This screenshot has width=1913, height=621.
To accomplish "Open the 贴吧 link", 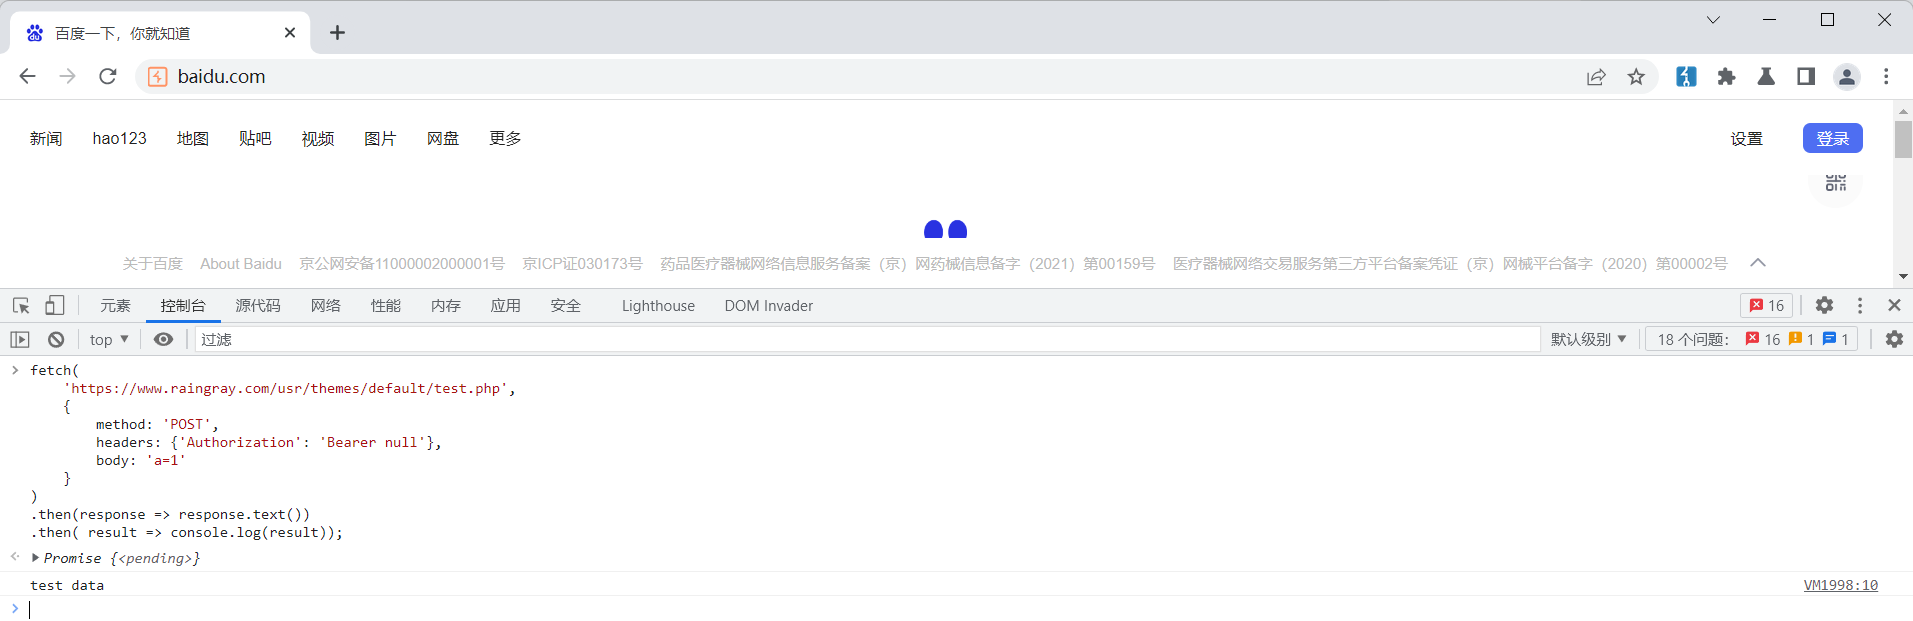I will point(255,138).
